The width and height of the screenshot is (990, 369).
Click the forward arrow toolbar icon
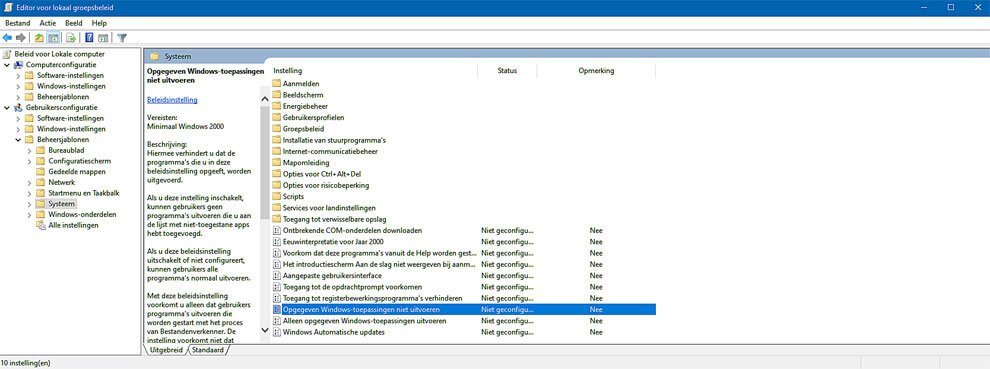click(x=21, y=38)
